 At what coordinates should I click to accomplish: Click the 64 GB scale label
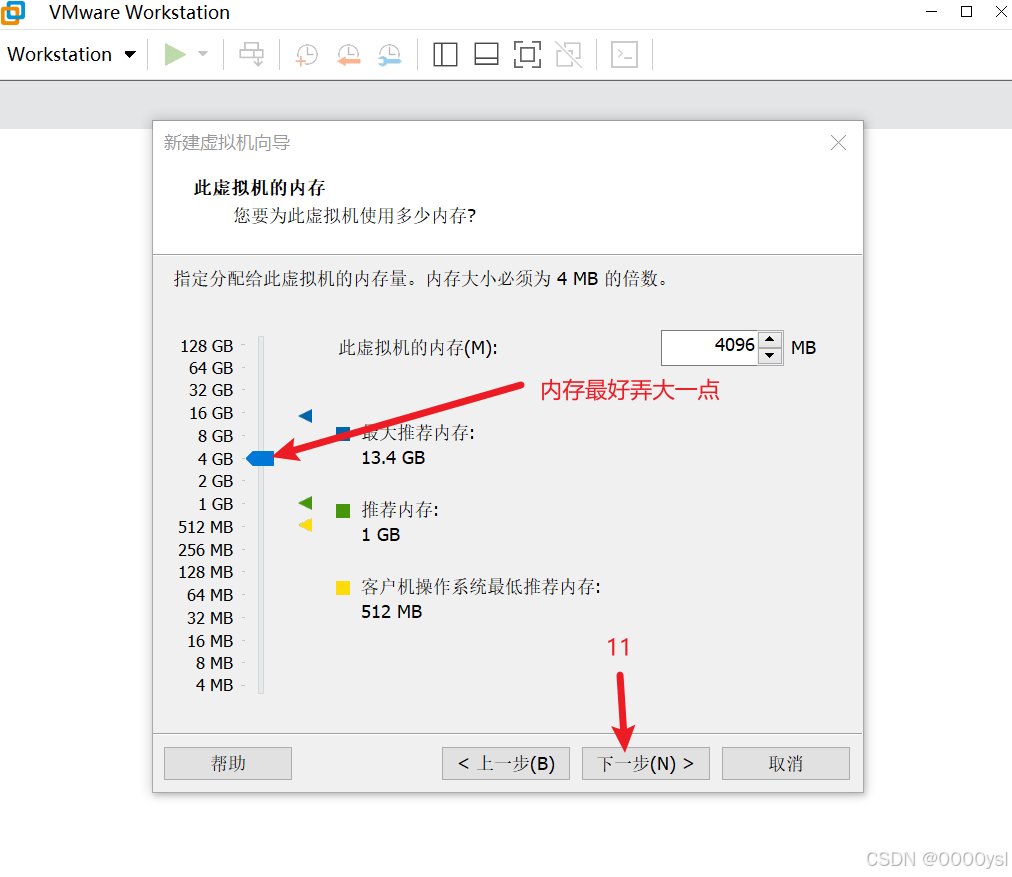[x=211, y=368]
